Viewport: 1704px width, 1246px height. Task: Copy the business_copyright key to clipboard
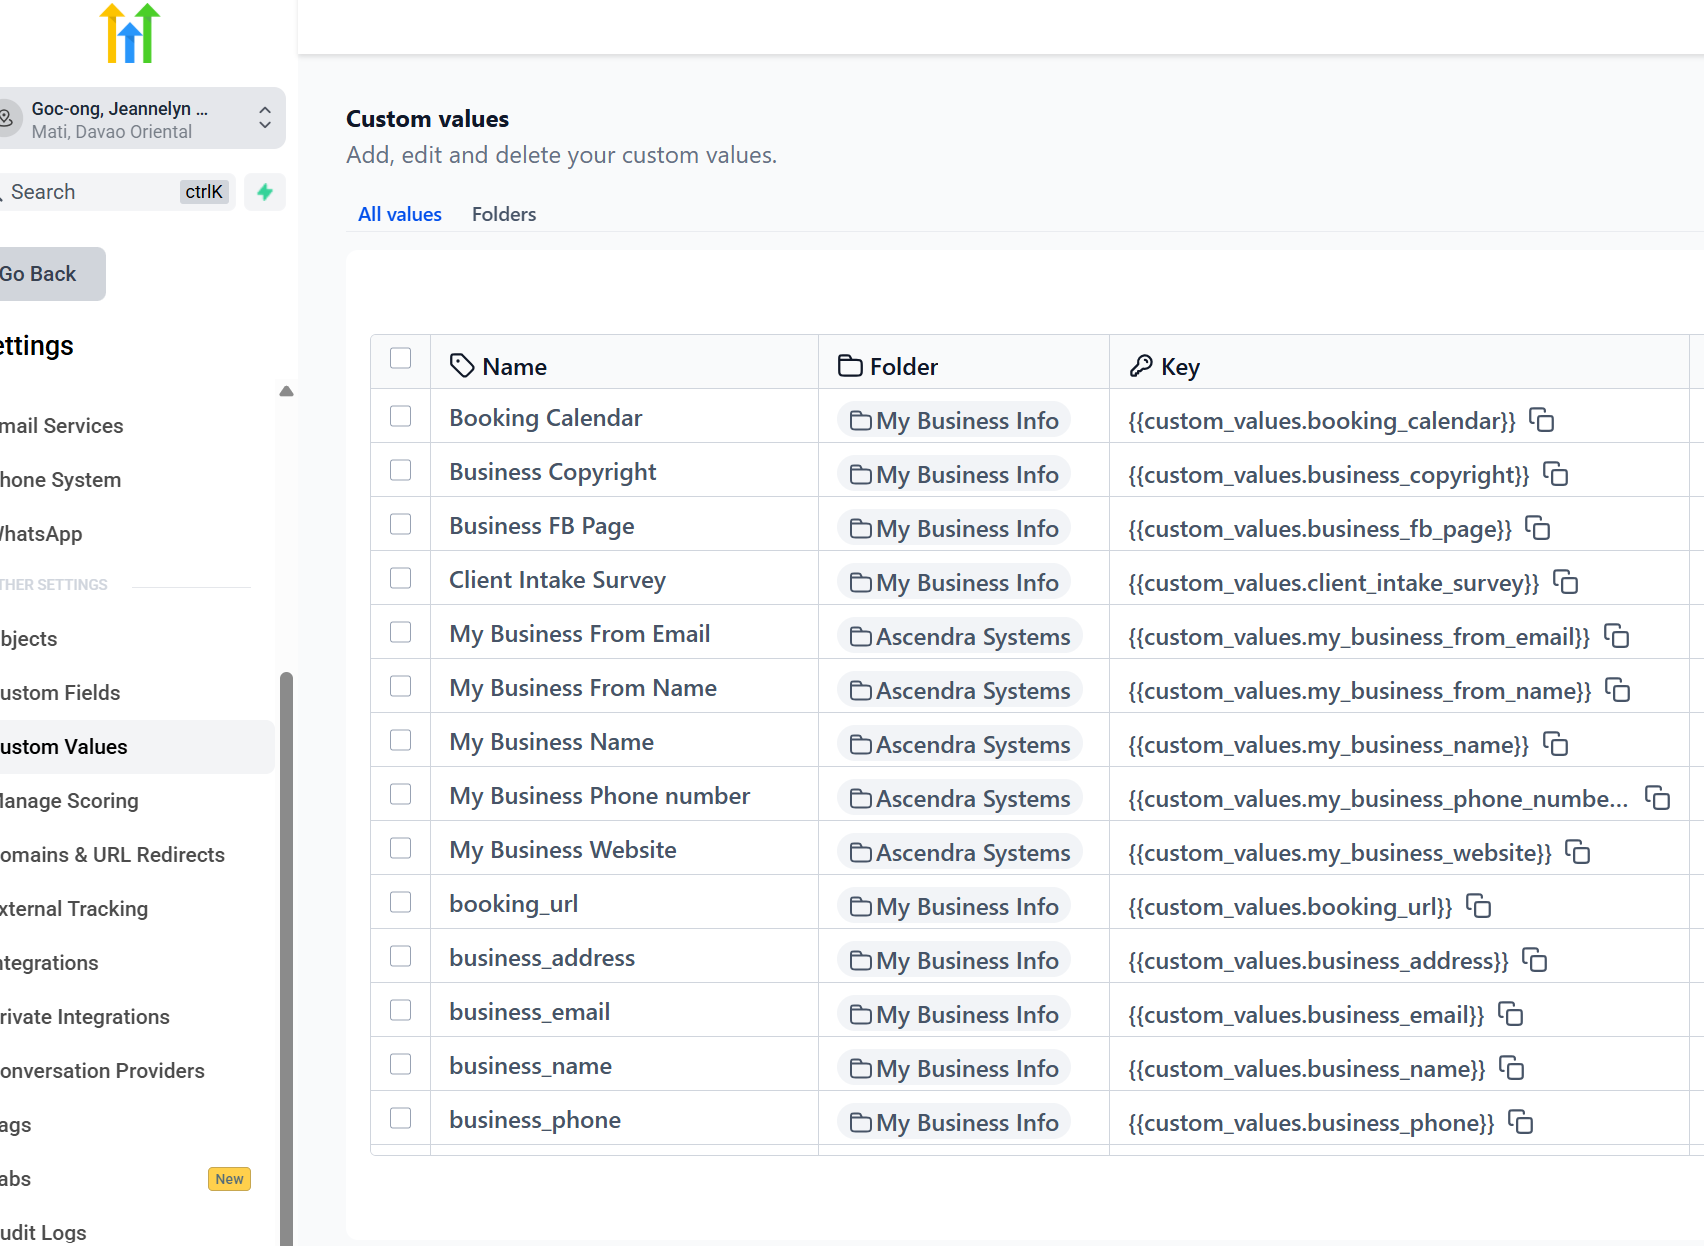(x=1556, y=474)
